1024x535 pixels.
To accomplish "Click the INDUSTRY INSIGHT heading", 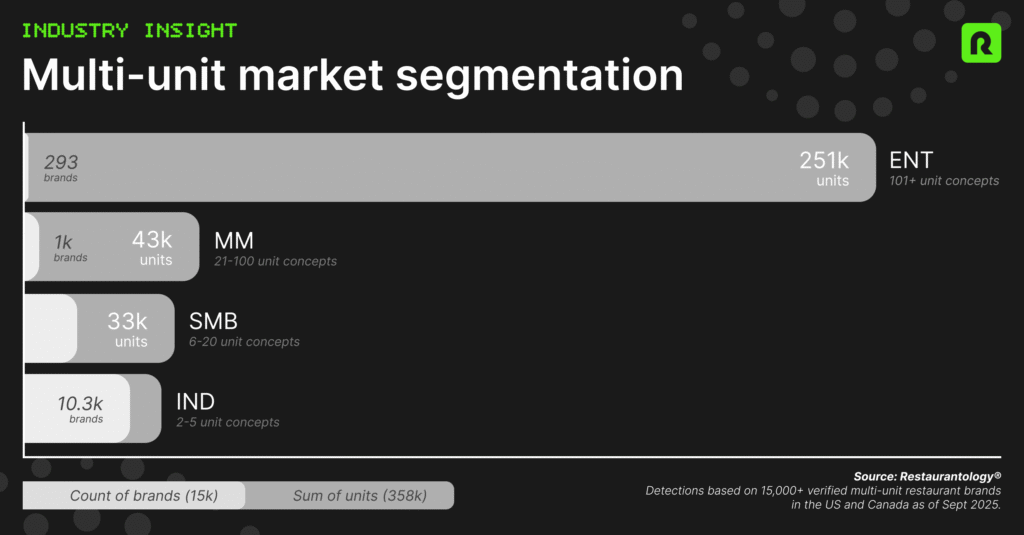I will pyautogui.click(x=129, y=30).
